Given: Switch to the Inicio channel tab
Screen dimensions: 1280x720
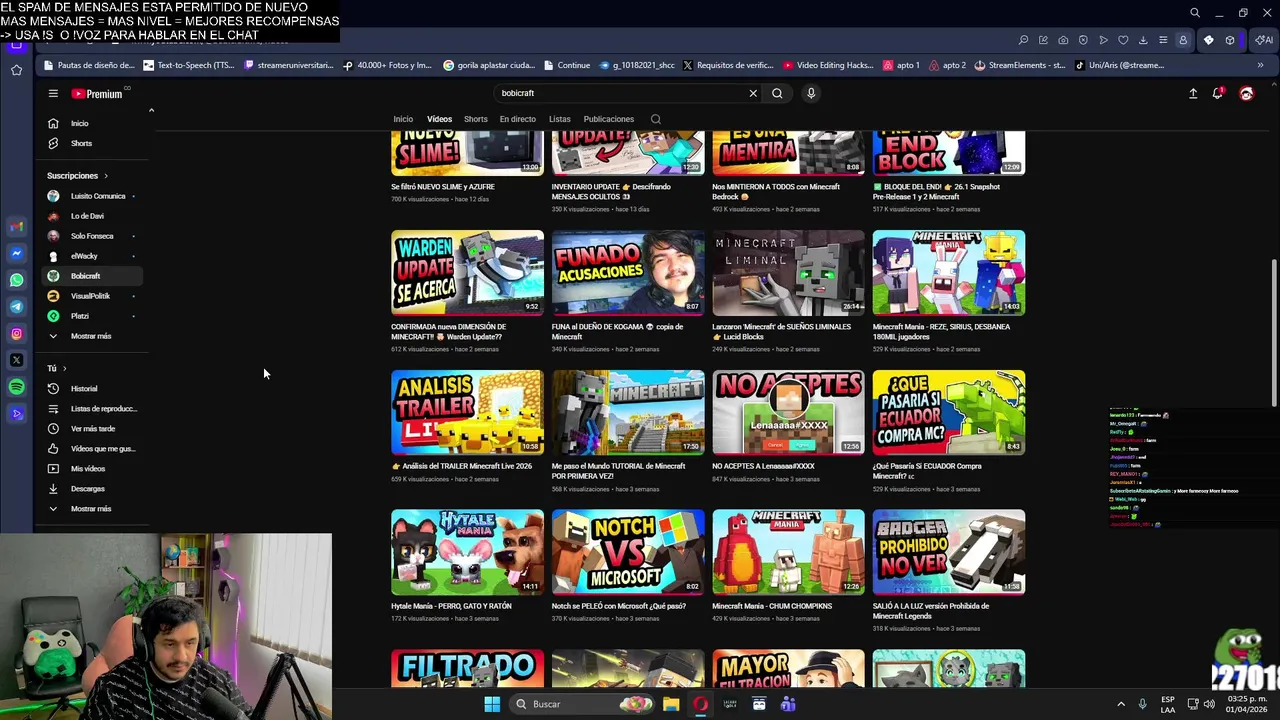Looking at the screenshot, I should pos(403,119).
